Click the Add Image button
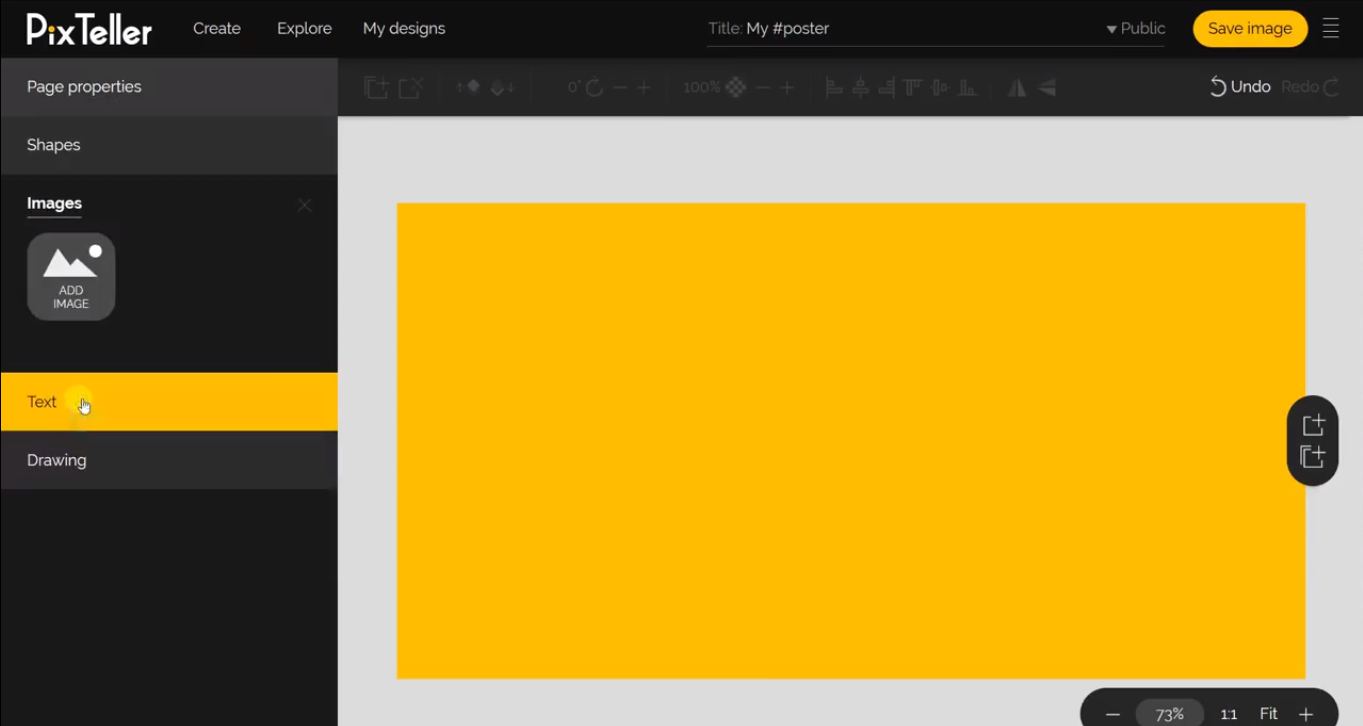The image size is (1363, 726). pyautogui.click(x=71, y=277)
